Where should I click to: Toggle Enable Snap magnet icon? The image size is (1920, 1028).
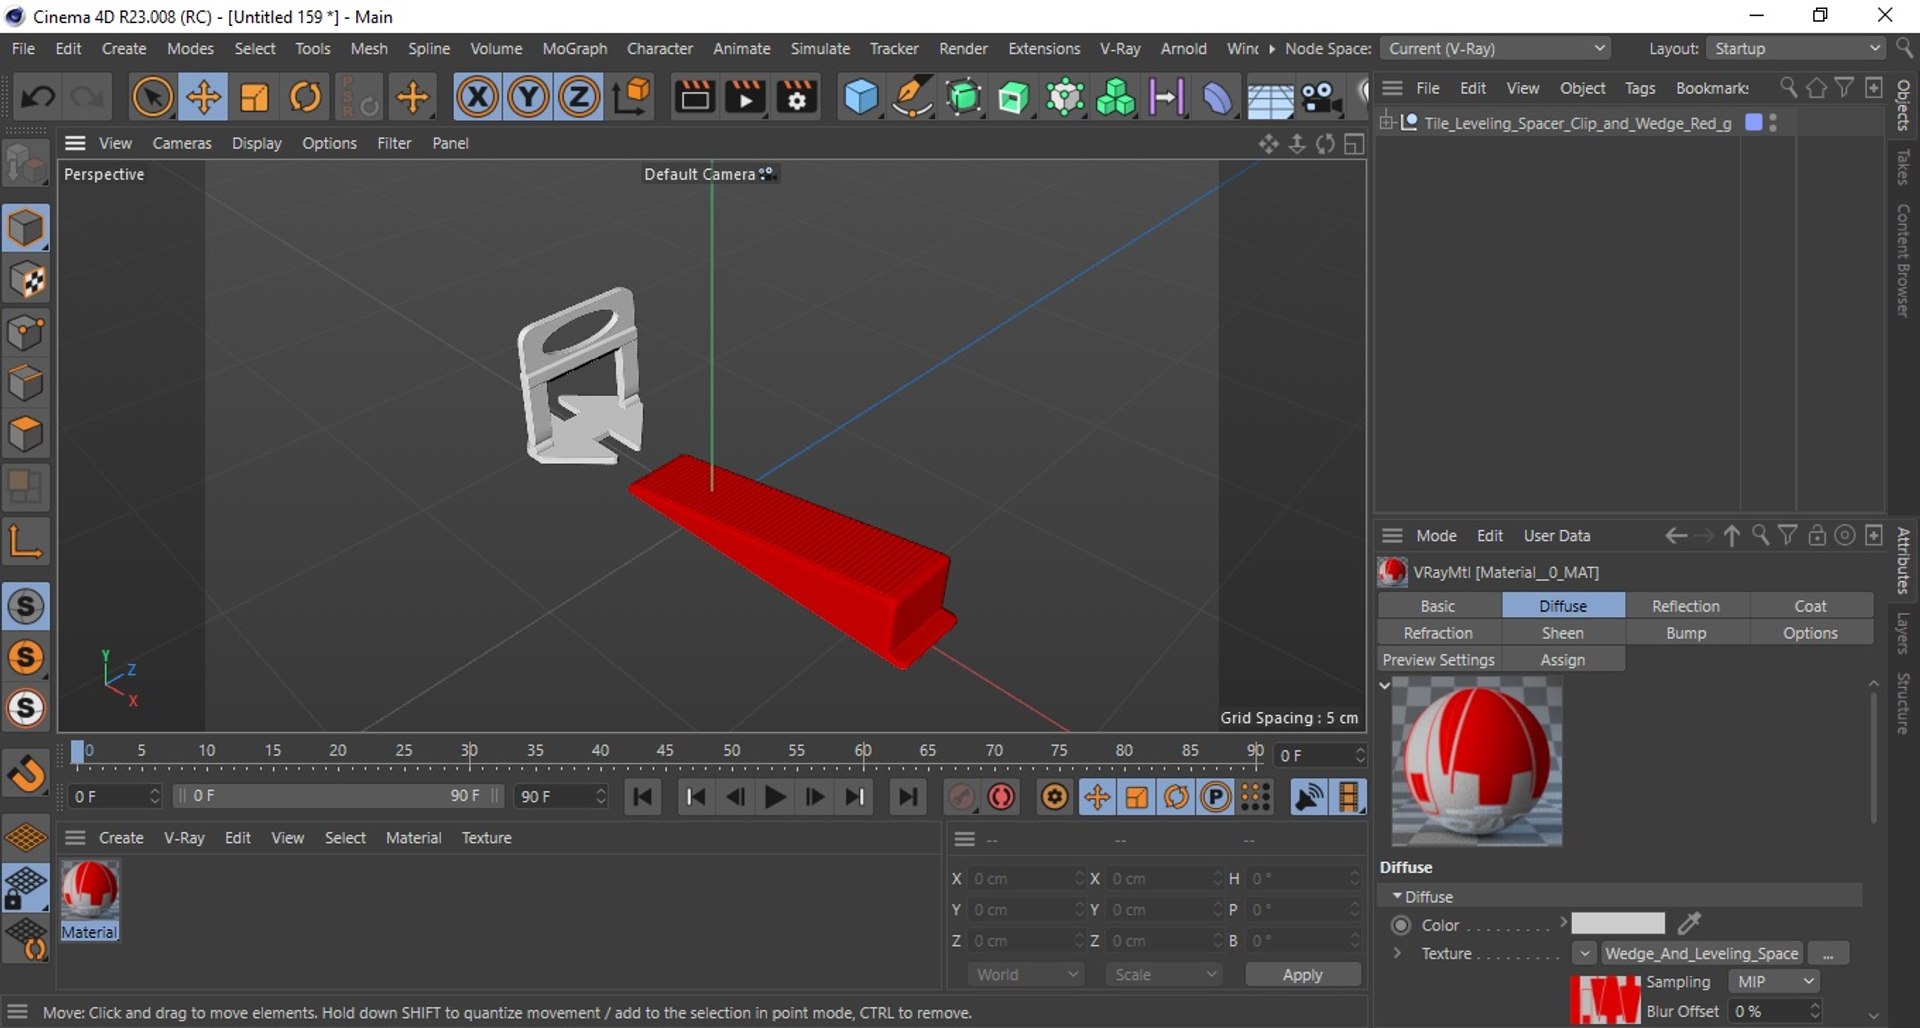[x=26, y=773]
